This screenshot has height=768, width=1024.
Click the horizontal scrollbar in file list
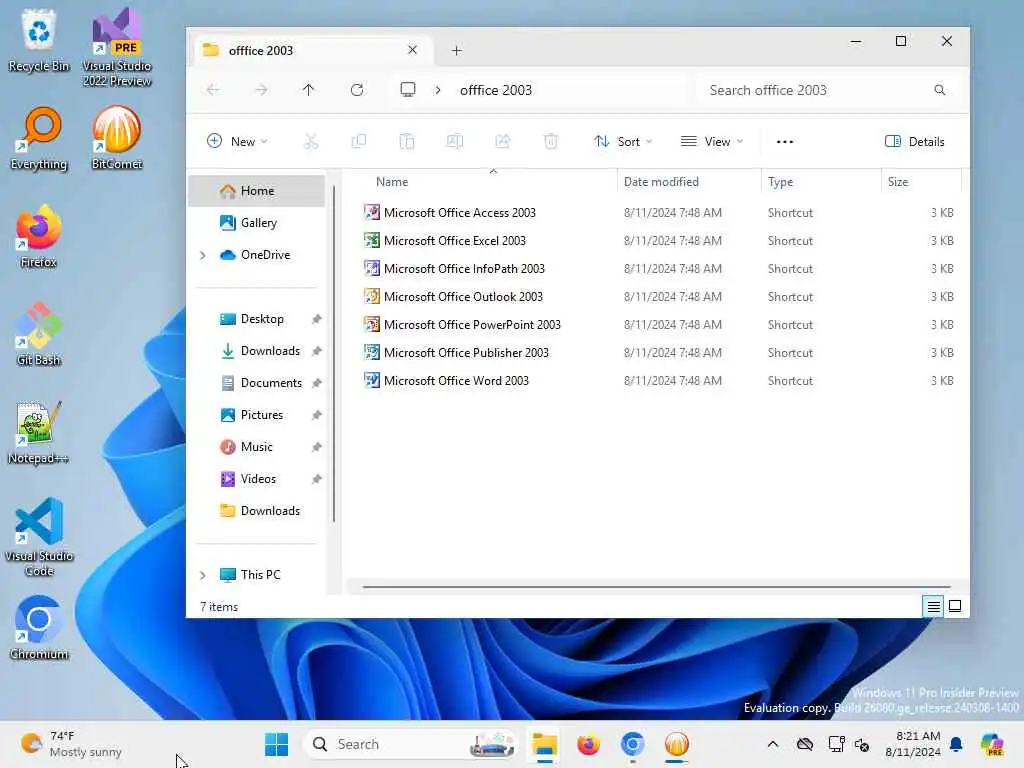(x=656, y=587)
